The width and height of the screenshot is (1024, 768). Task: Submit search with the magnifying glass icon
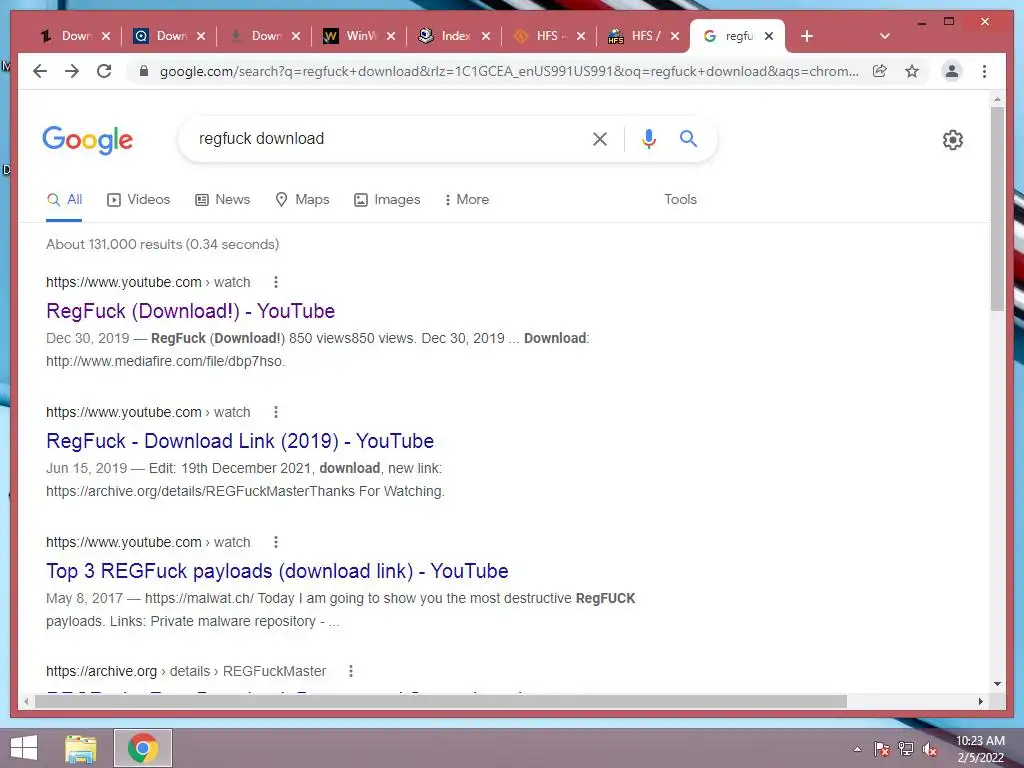point(688,138)
